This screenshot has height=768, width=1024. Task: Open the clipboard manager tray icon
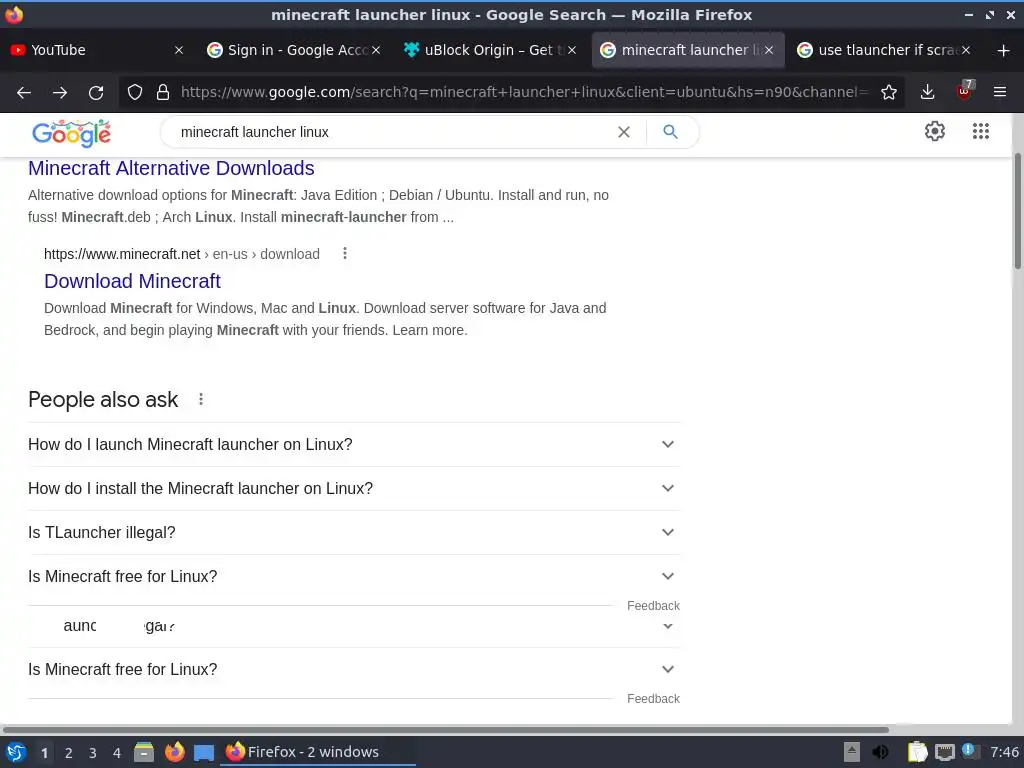coord(917,752)
